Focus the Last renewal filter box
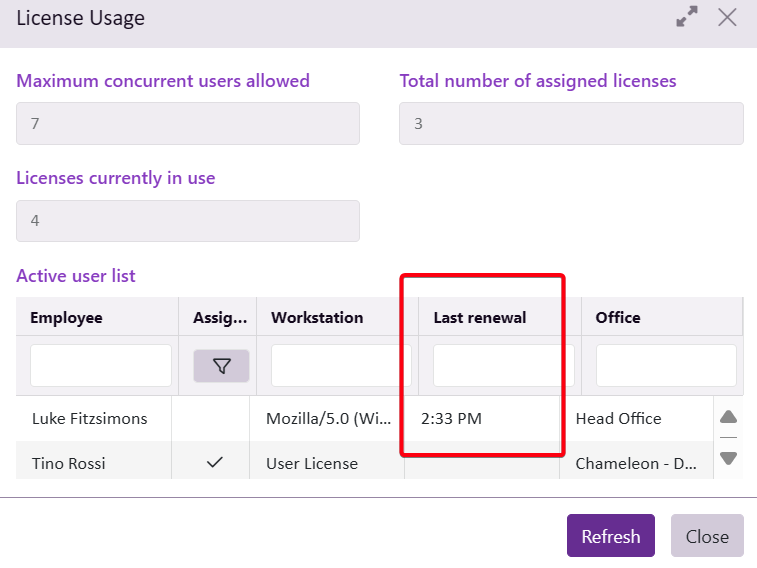Viewport: 757px width, 568px height. 497,366
